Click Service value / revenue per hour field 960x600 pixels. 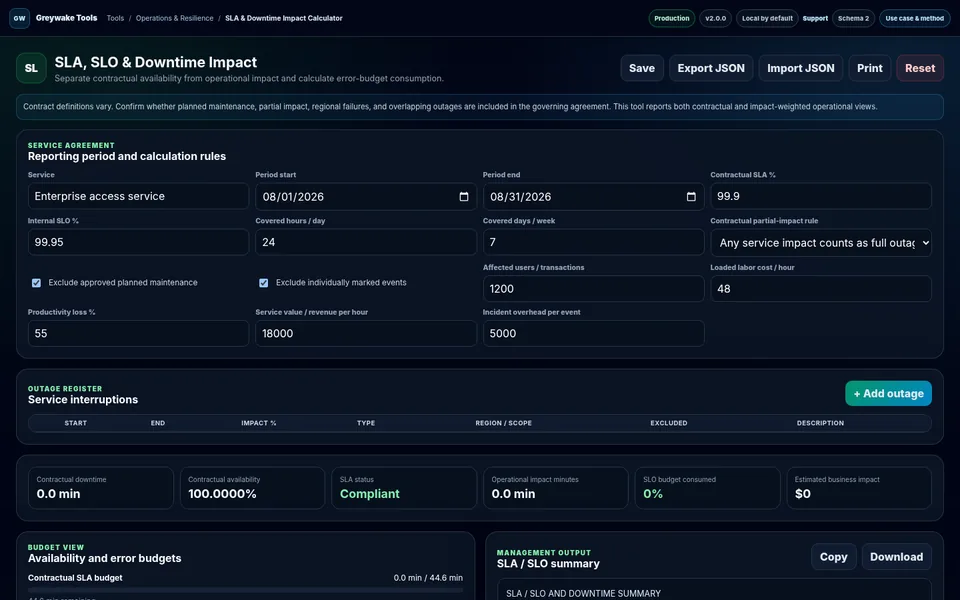pos(366,334)
